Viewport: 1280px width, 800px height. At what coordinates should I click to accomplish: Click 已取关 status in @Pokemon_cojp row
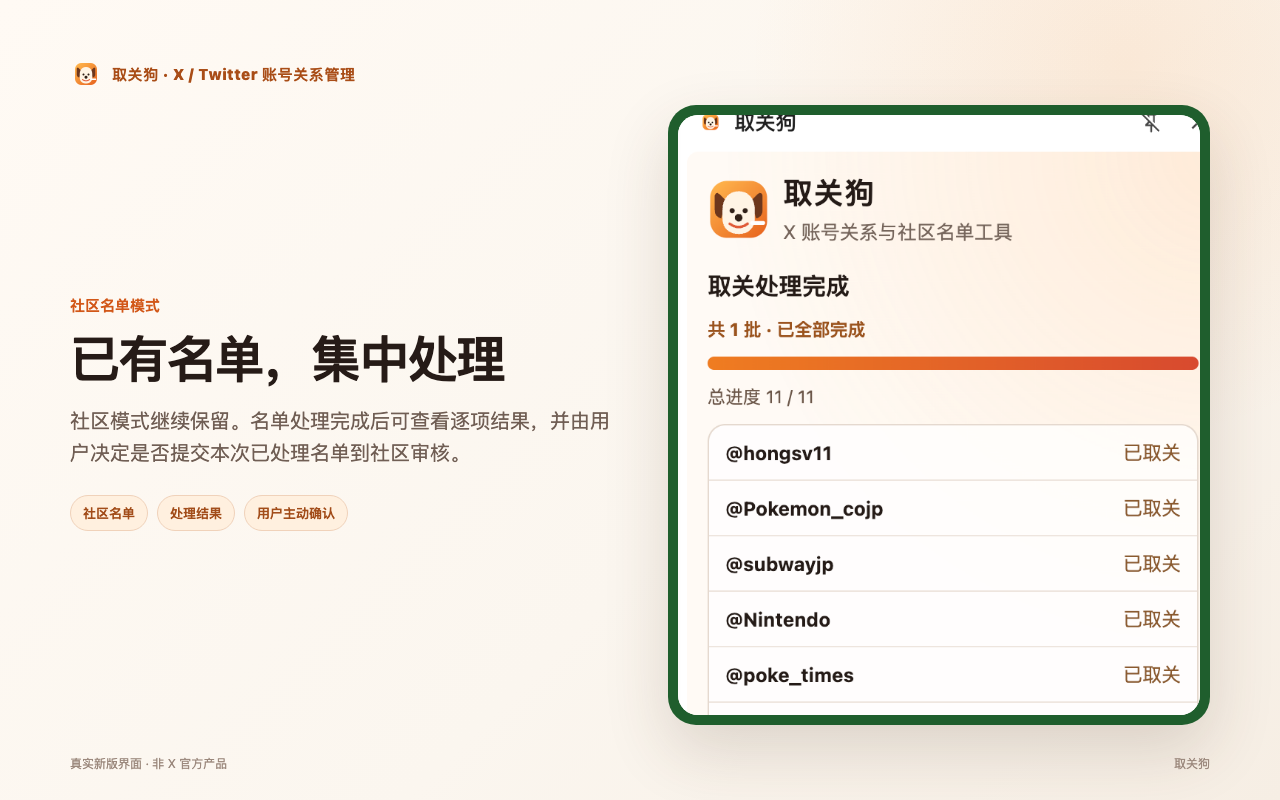(x=1152, y=508)
